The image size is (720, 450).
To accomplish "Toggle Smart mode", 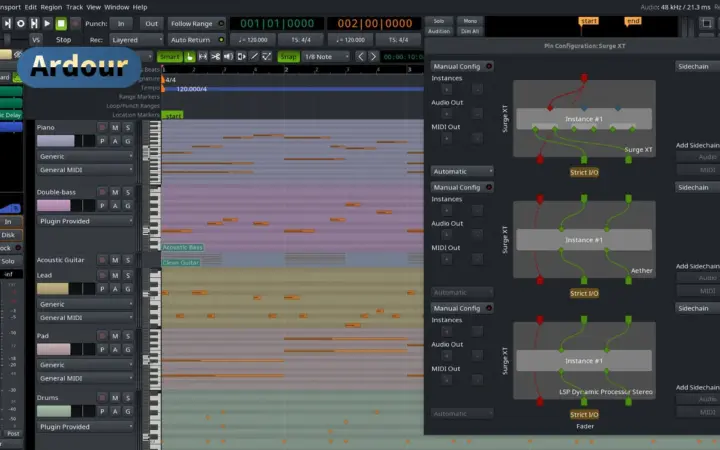I will point(169,56).
